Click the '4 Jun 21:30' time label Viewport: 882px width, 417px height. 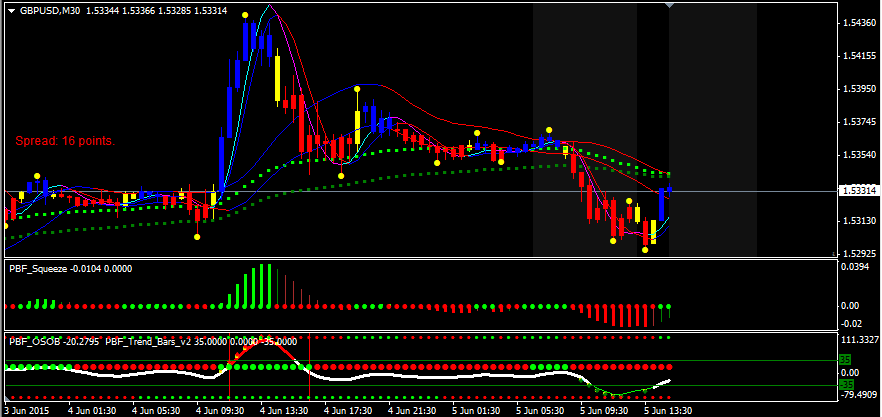[x=410, y=411]
